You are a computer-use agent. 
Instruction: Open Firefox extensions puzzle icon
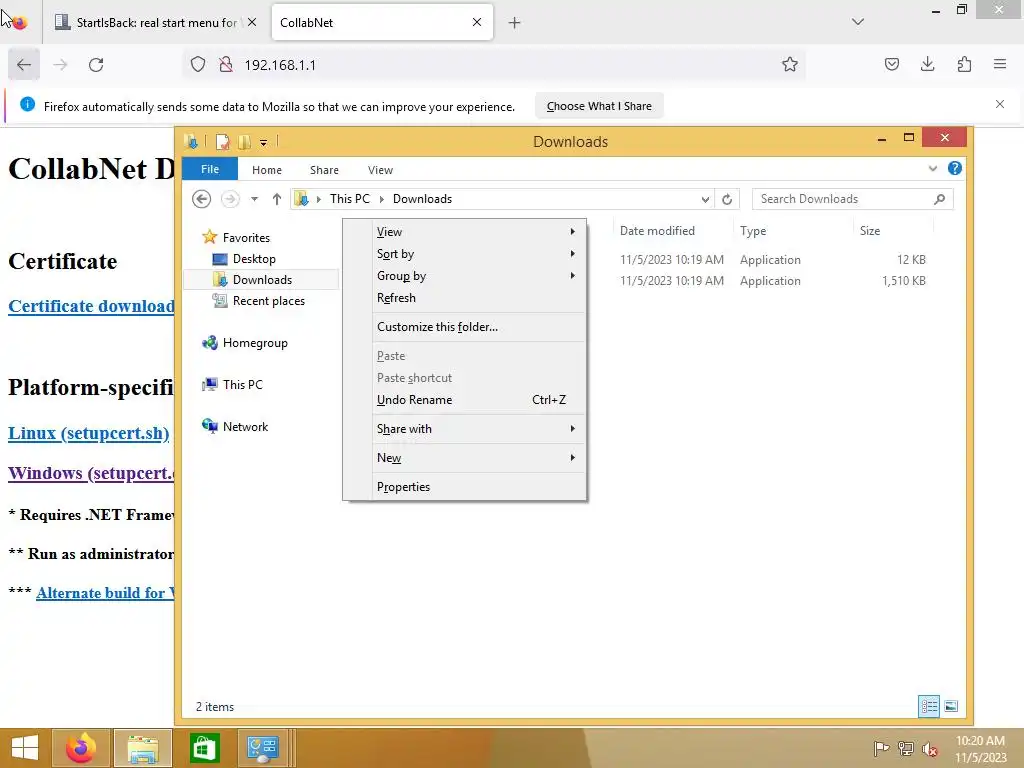tap(964, 65)
